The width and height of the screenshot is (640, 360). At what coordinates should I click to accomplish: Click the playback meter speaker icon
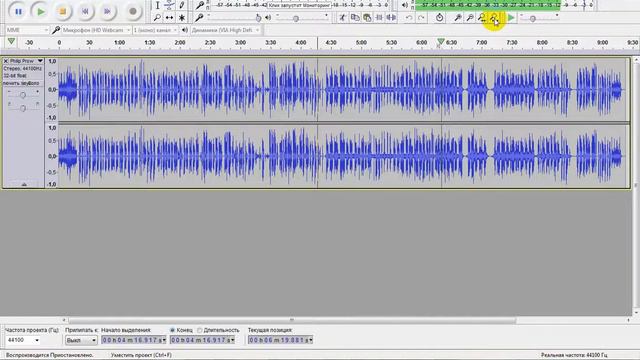click(x=404, y=5)
